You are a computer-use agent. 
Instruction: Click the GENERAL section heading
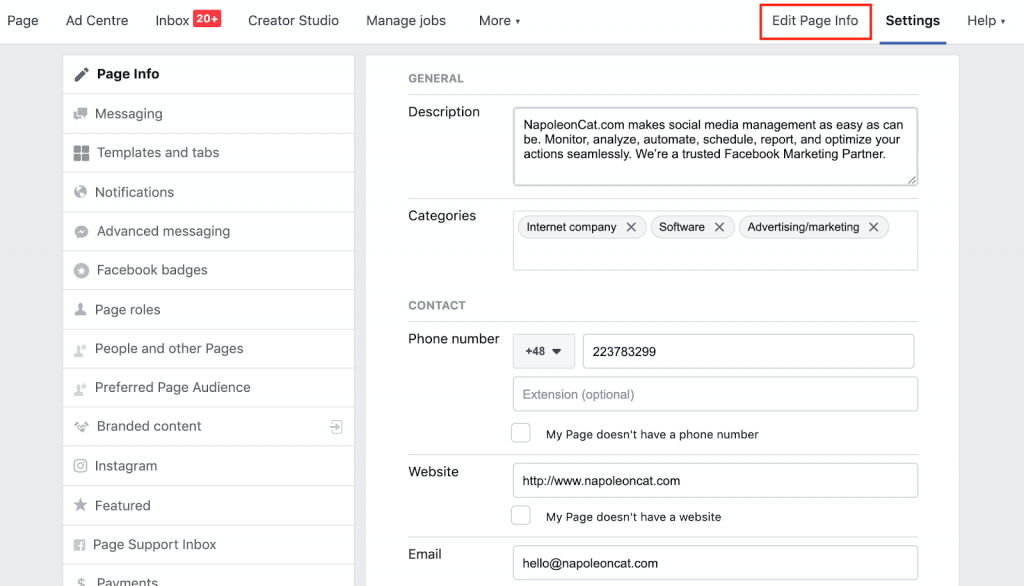[x=436, y=78]
